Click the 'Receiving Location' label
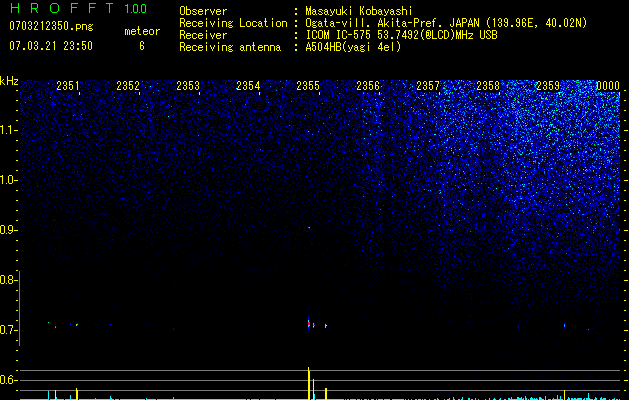 coord(233,23)
